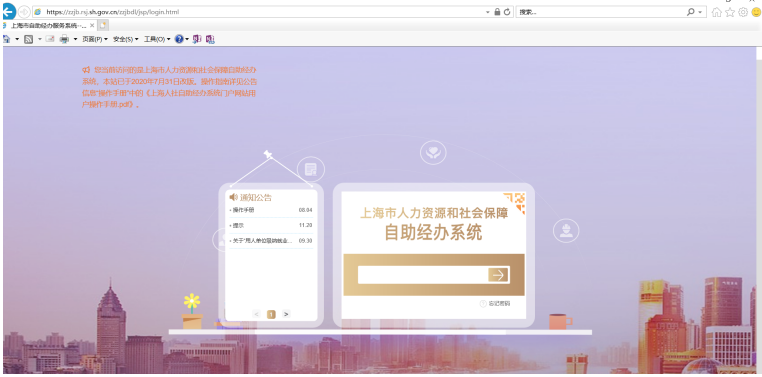Click the address bar URL field

tap(258, 12)
